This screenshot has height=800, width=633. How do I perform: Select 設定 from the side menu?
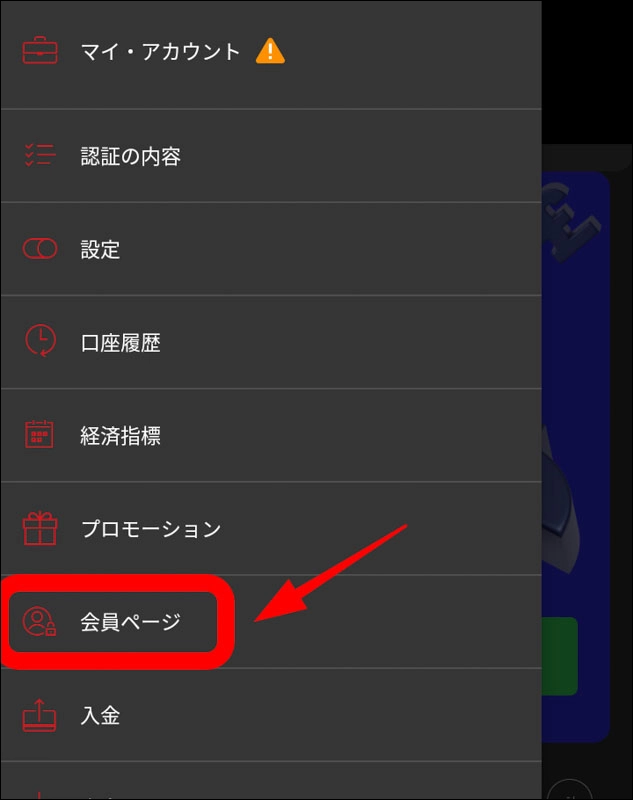271,249
